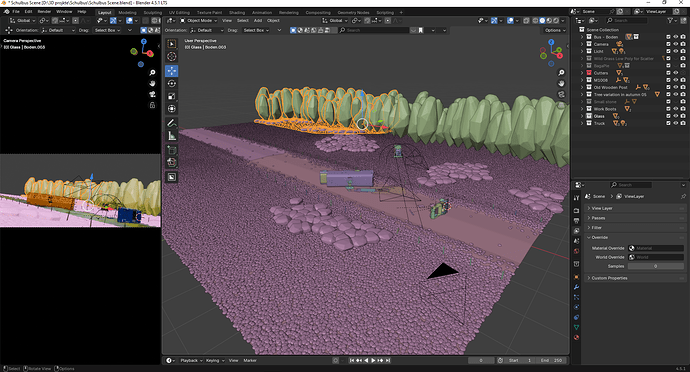The image size is (690, 372).
Task: Open the Object properties tab
Action: pyautogui.click(x=576, y=277)
